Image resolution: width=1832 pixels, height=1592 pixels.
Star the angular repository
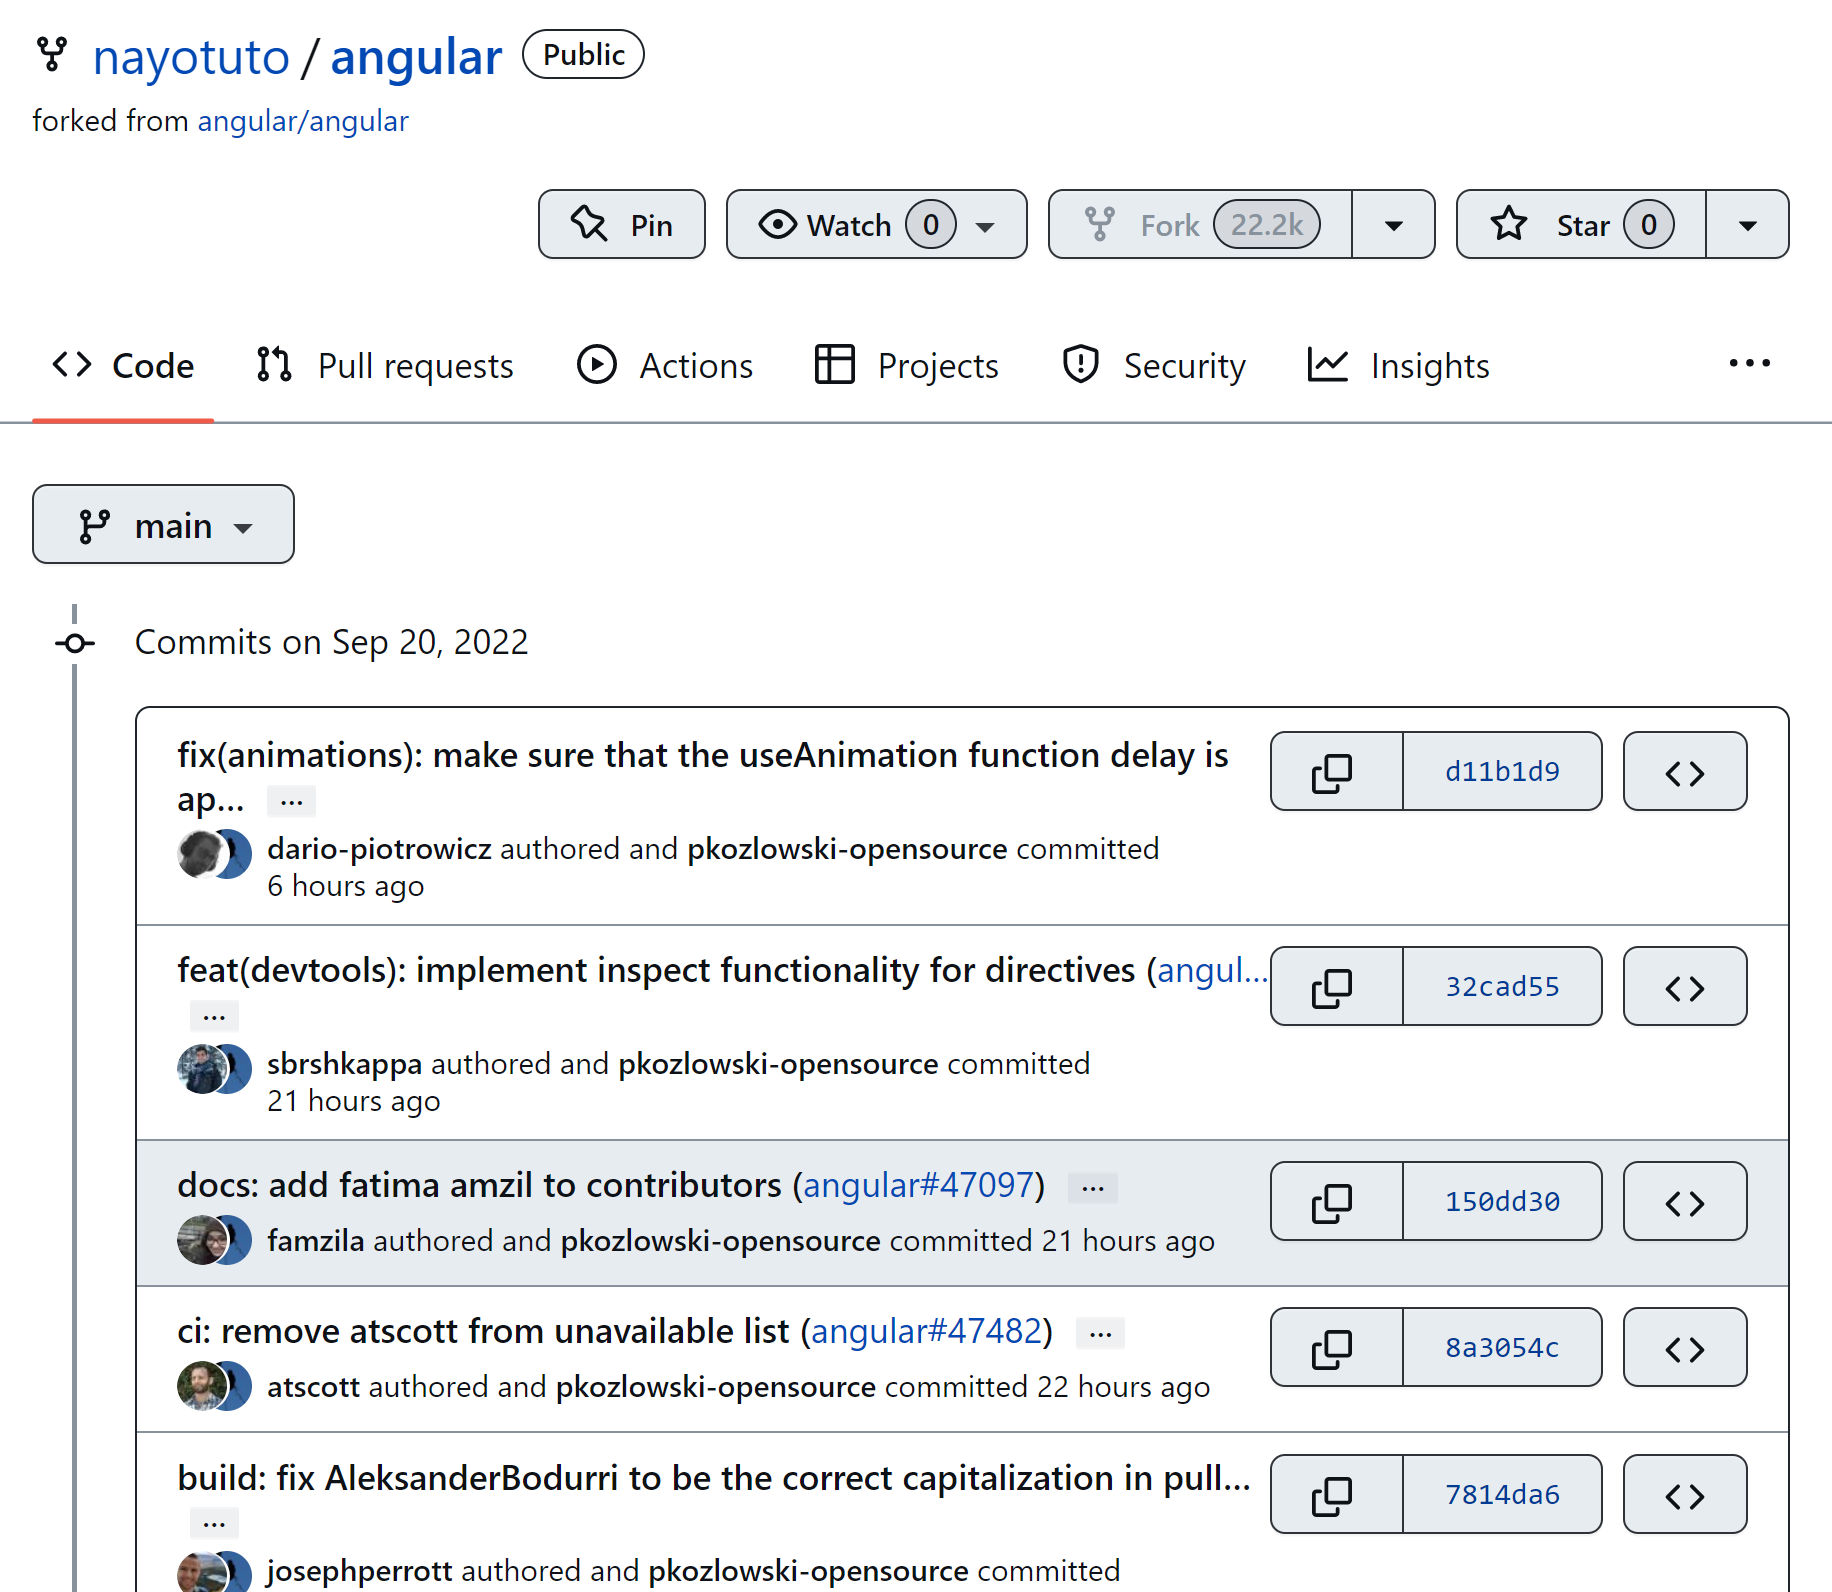tap(1581, 224)
